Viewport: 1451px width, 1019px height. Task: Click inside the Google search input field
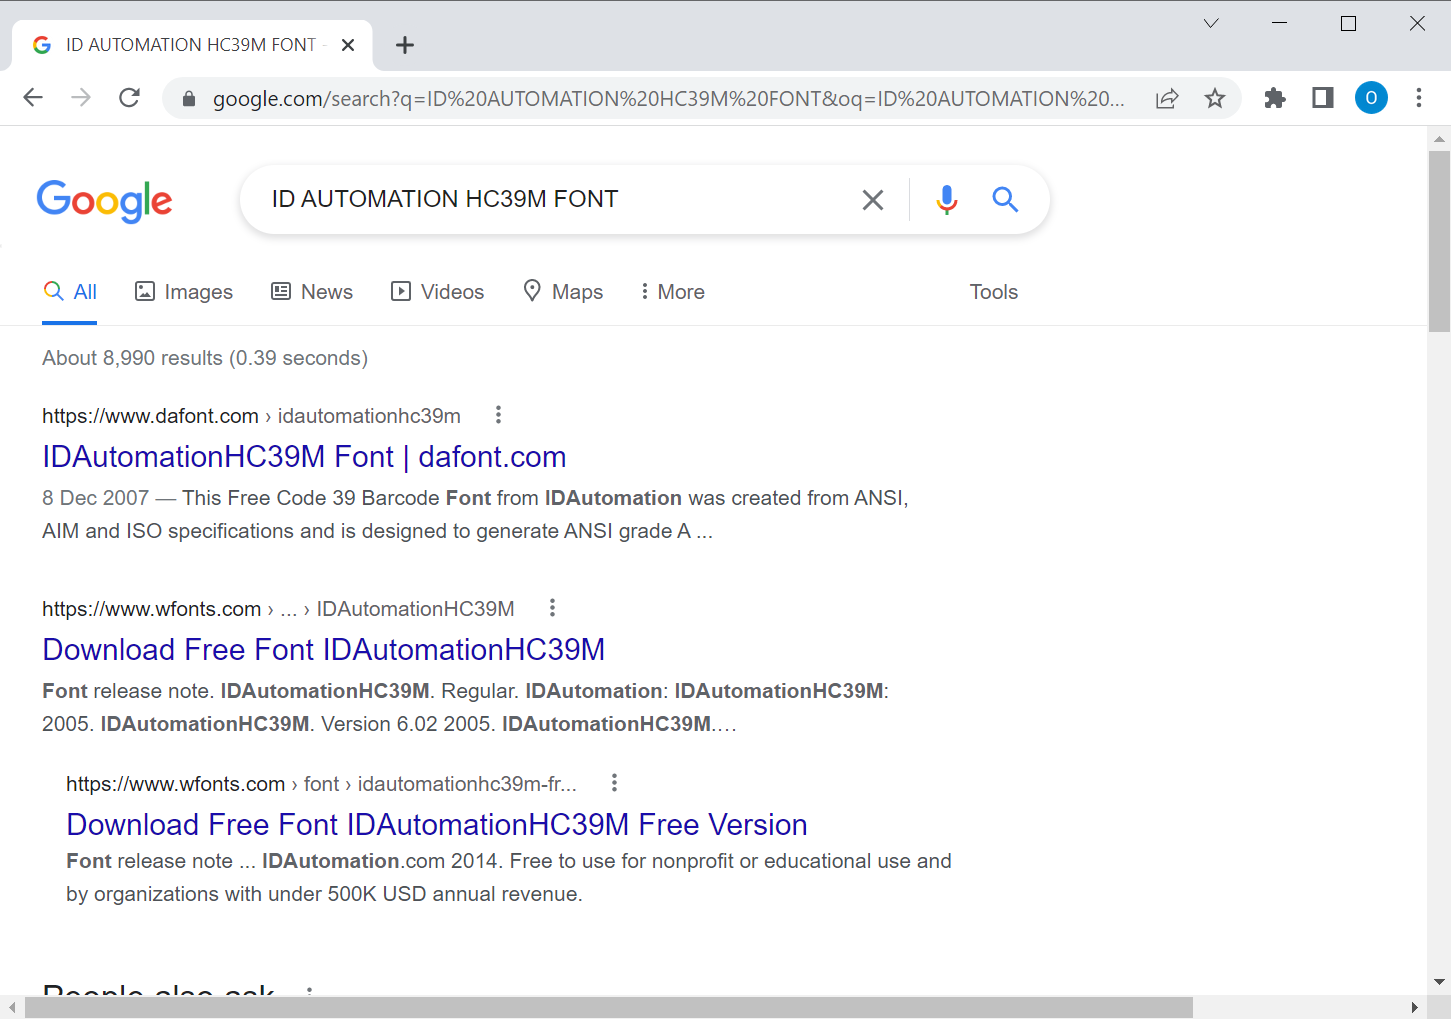click(x=550, y=200)
